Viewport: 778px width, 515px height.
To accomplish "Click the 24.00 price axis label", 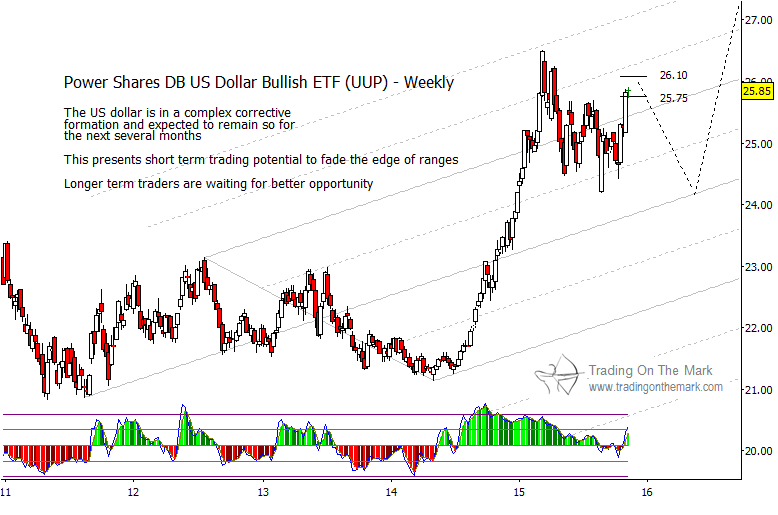I will point(759,205).
